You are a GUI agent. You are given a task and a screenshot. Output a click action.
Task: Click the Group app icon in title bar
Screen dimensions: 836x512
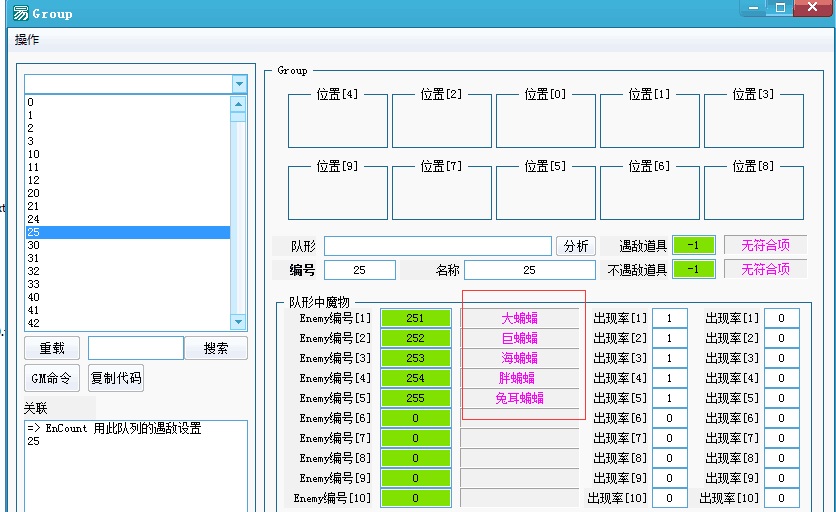click(x=20, y=13)
